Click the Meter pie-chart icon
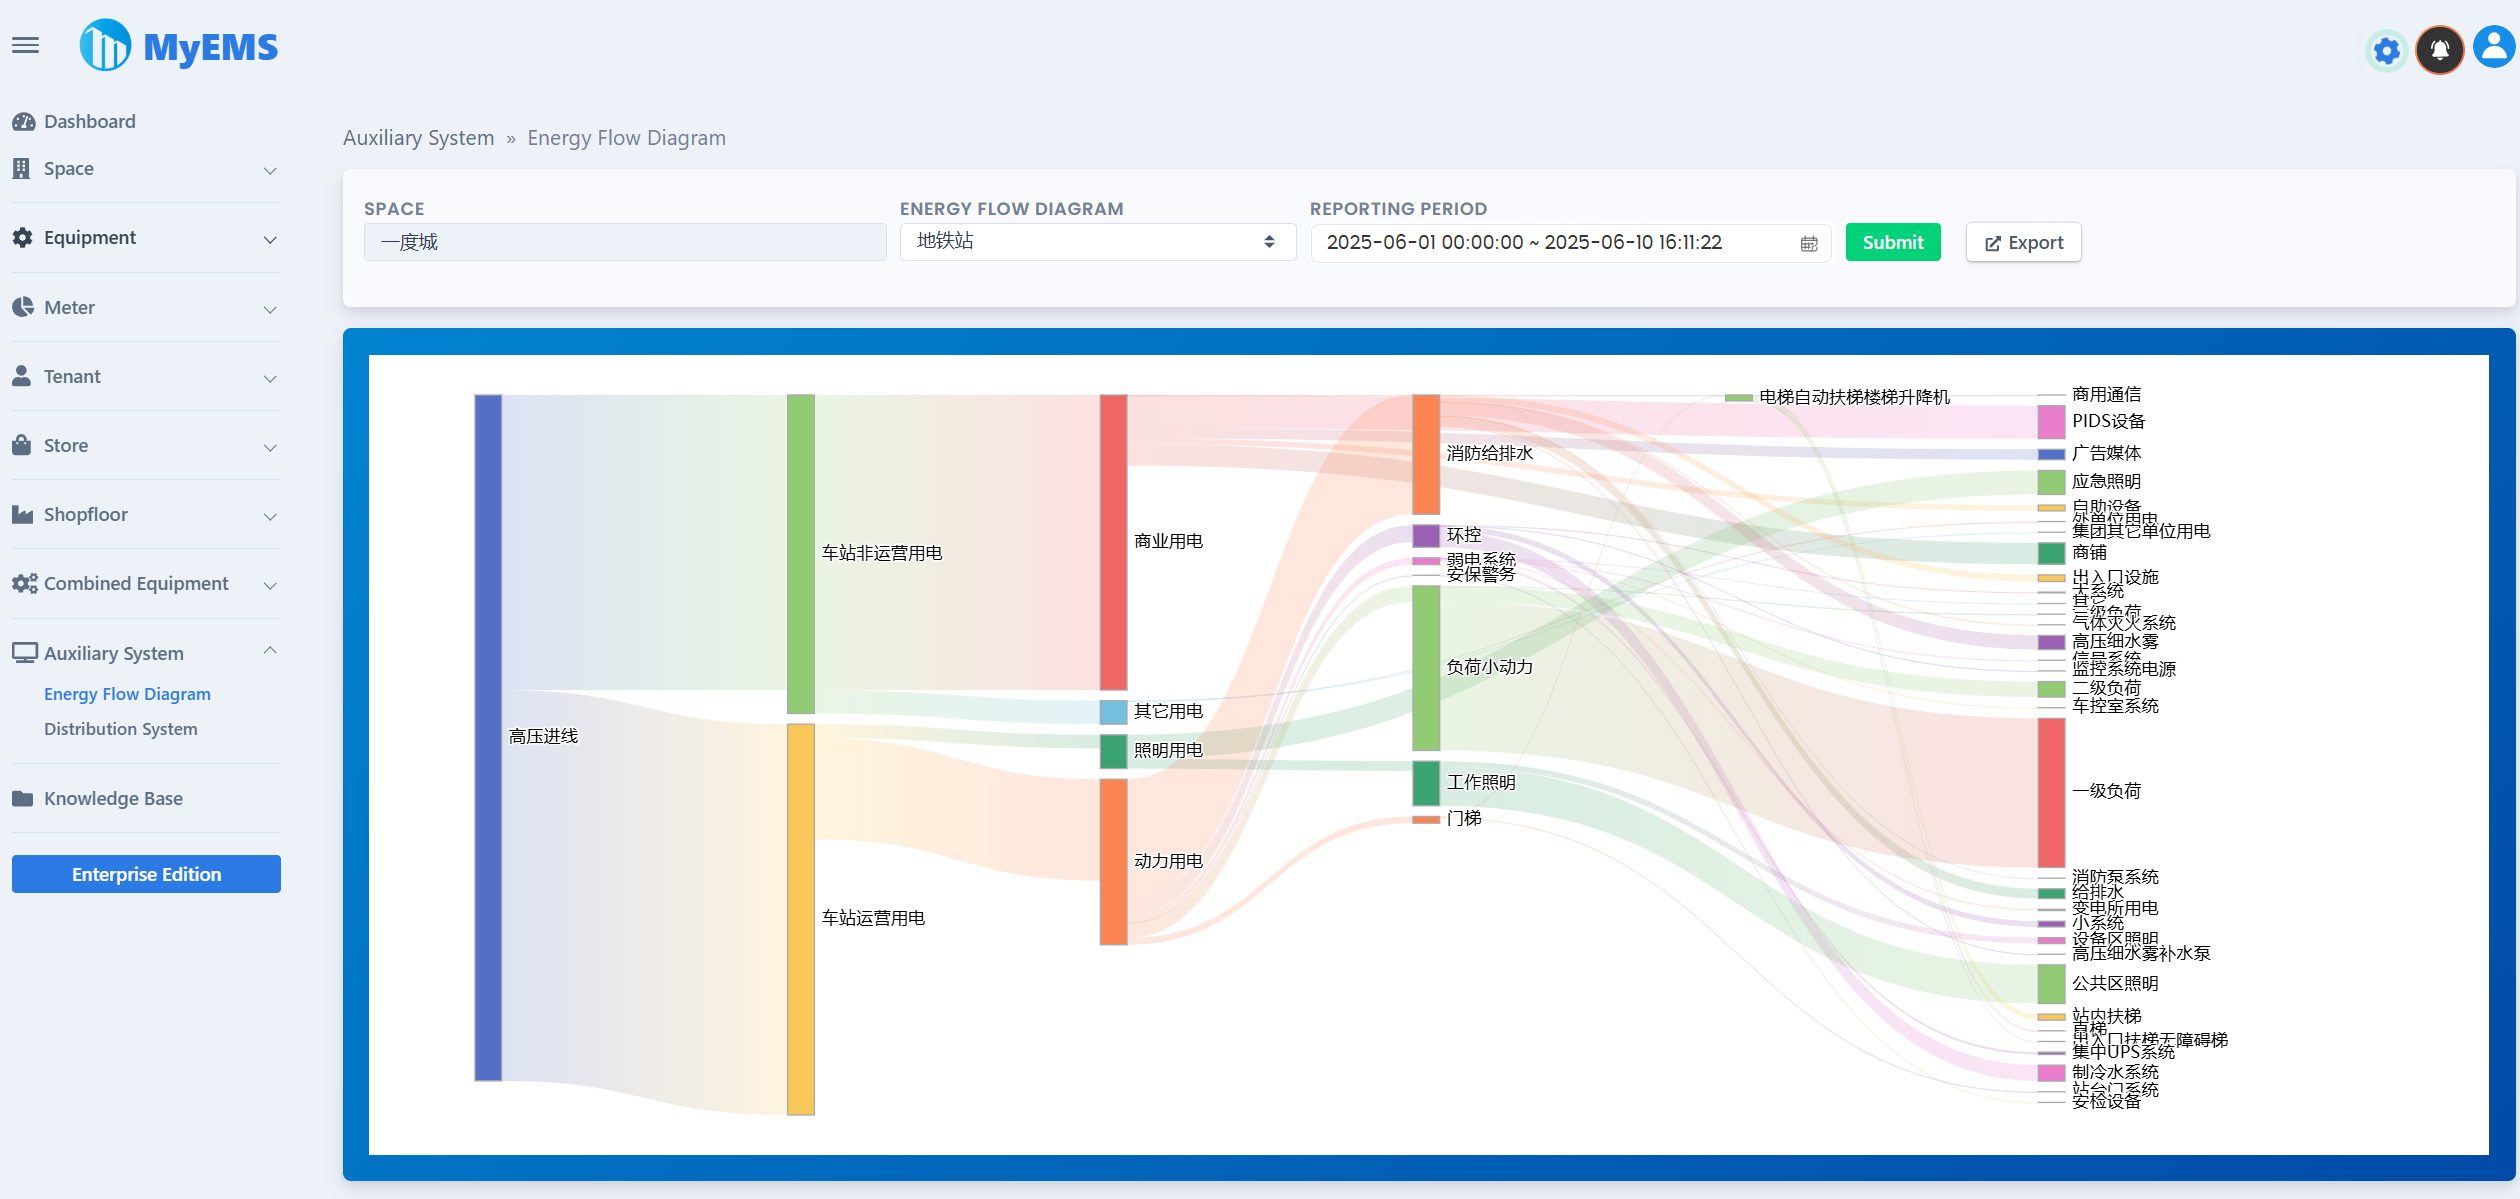The height and width of the screenshot is (1199, 2520). pos(22,306)
